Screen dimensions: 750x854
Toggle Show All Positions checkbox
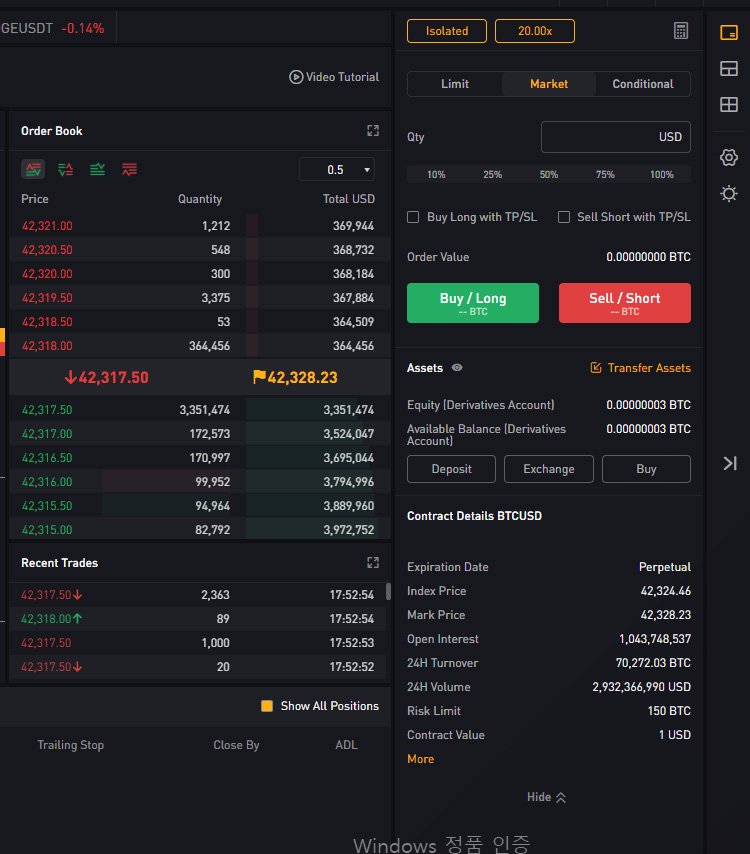pos(267,706)
